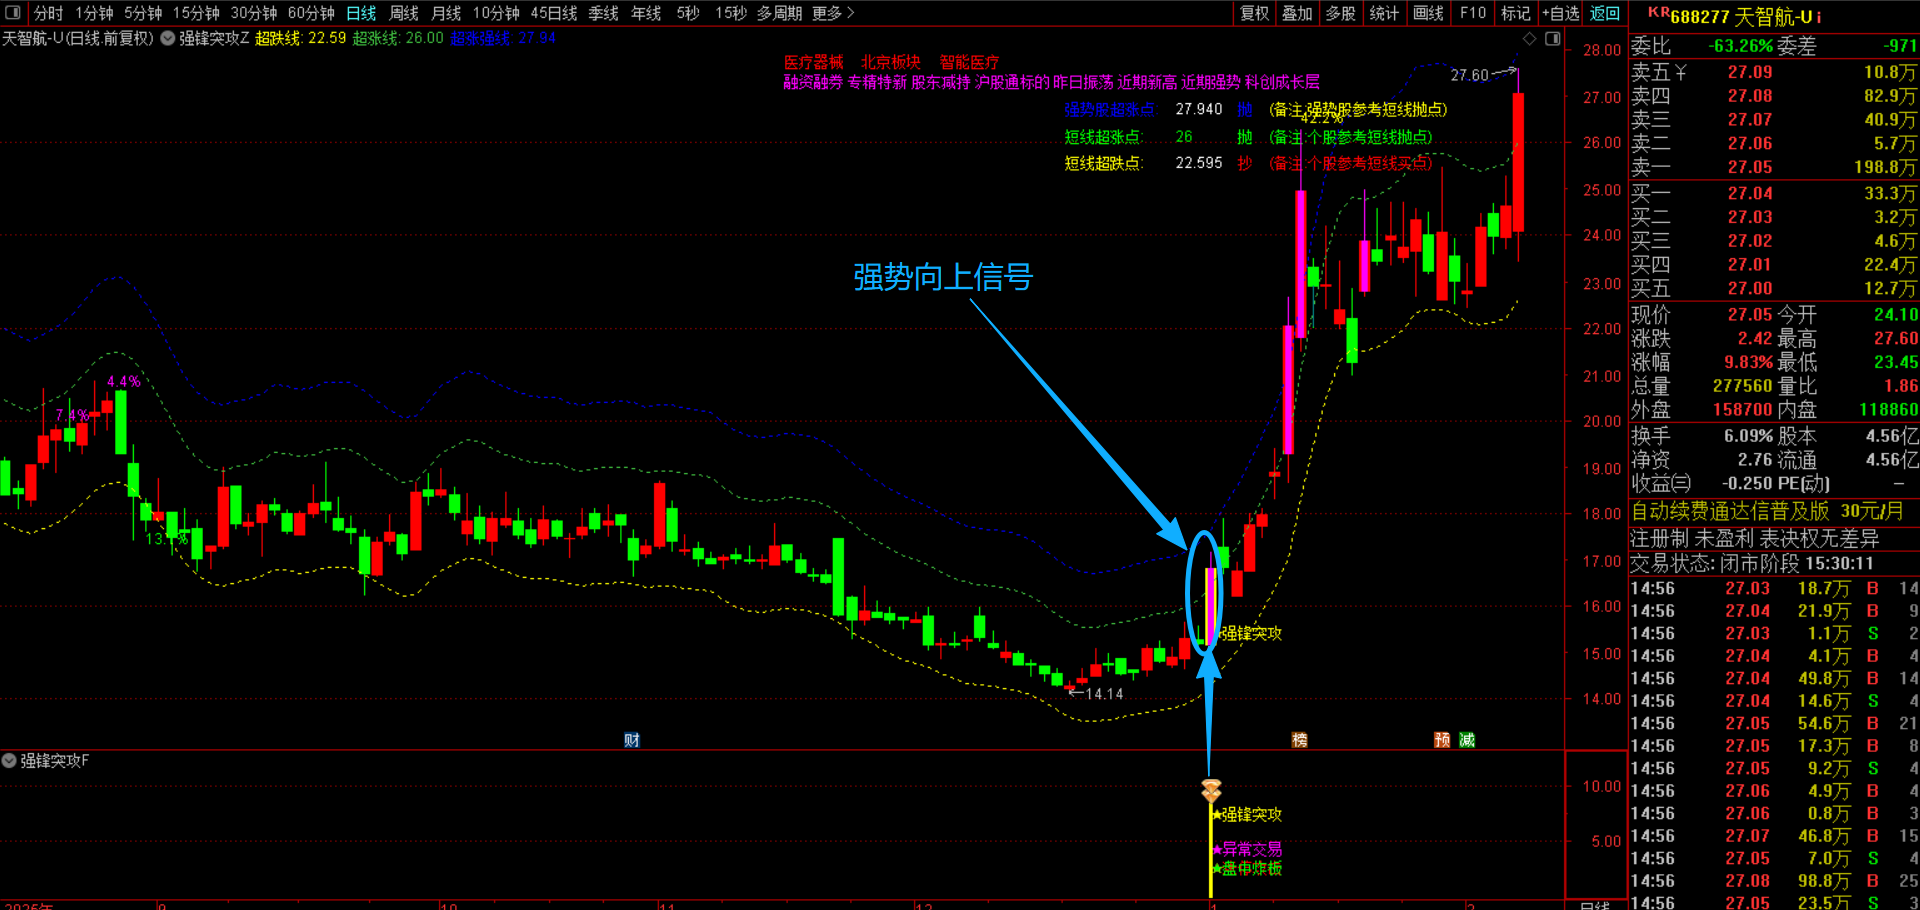Viewport: 1920px width, 910px height.
Task: Click the 减 event marker on timeline
Action: click(1467, 740)
